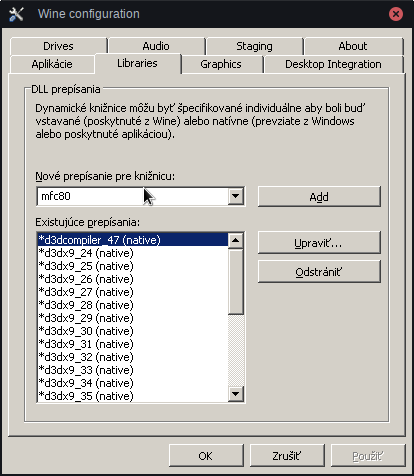Open the Graphics tab

click(221, 64)
